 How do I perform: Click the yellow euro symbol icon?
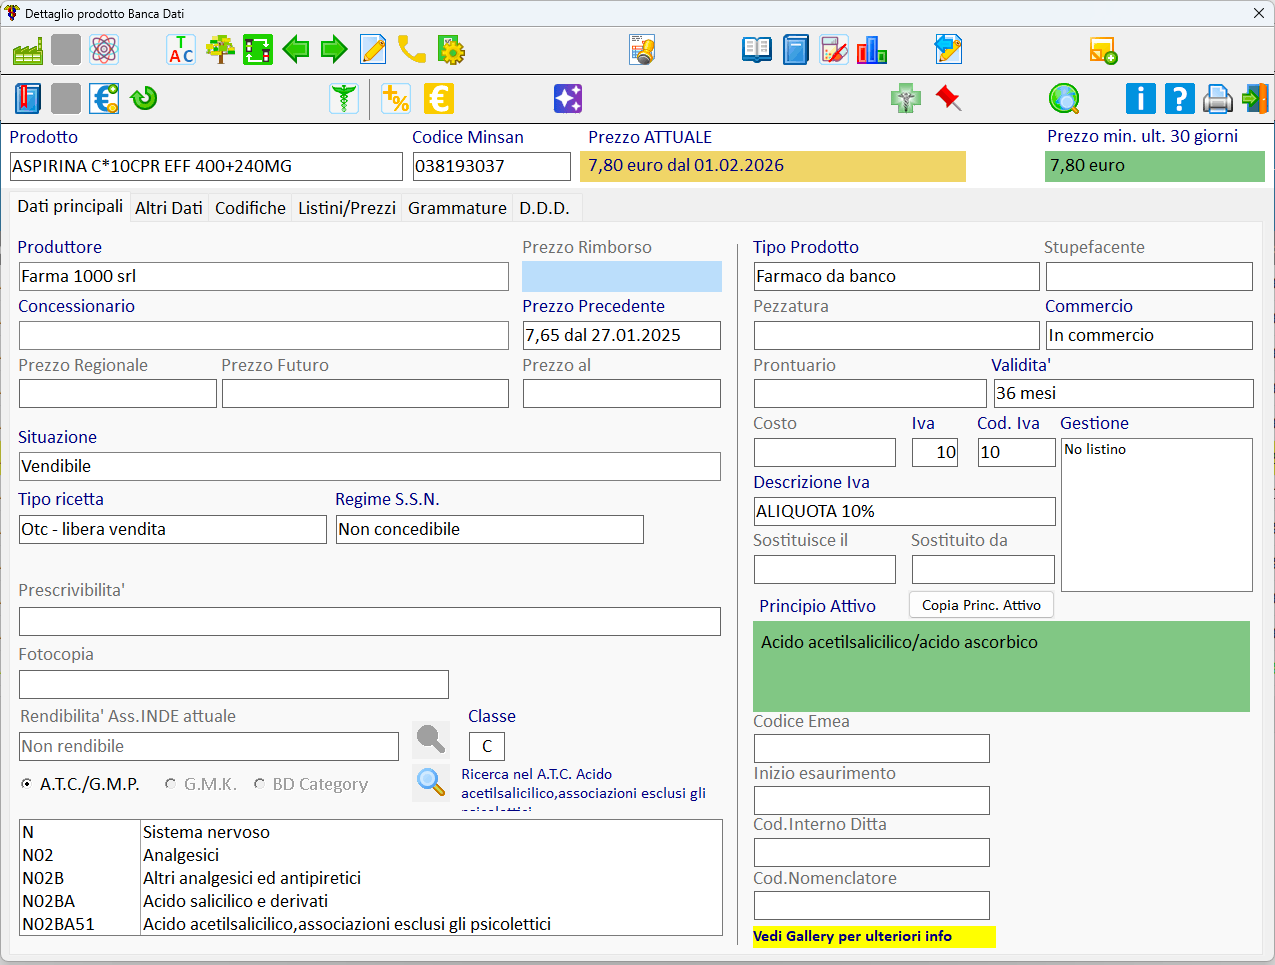tap(438, 98)
